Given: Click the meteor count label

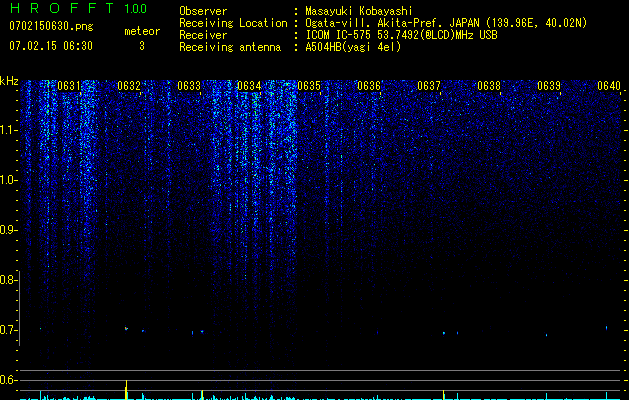Looking at the screenshot, I should 142,31.
